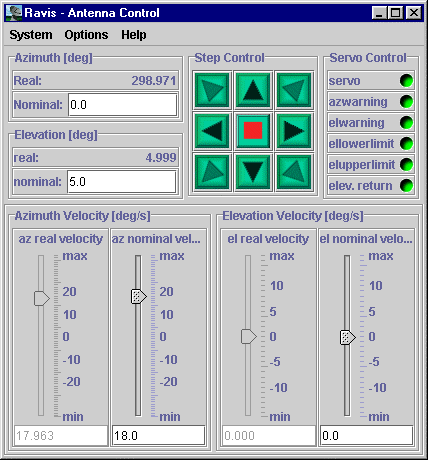Viewport: 428px width, 460px height.
Task: Step antenna up-right with diagonal arrow
Action: coord(294,90)
